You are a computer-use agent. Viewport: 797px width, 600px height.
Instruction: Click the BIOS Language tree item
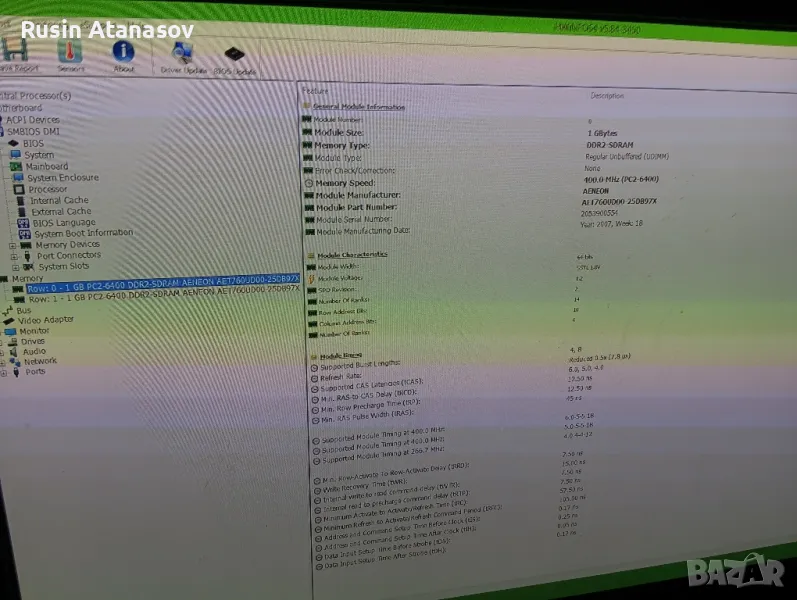[63, 222]
